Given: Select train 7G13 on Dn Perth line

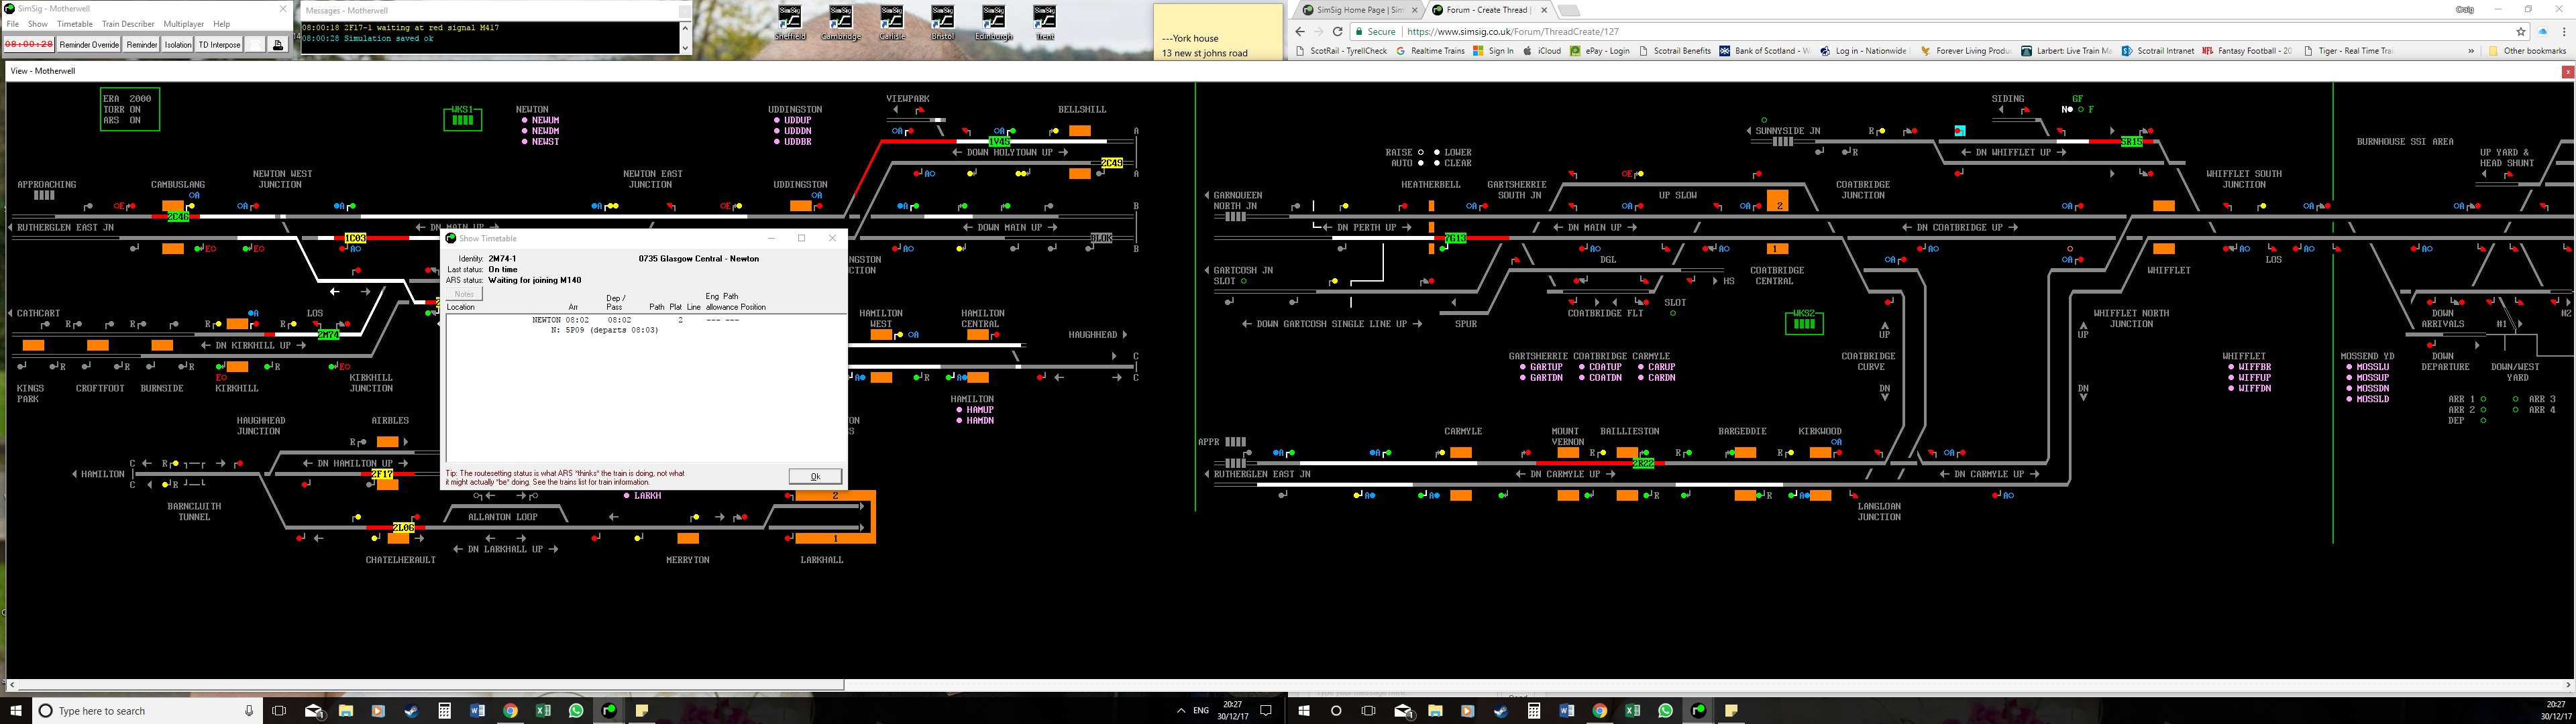Looking at the screenshot, I should [1455, 238].
